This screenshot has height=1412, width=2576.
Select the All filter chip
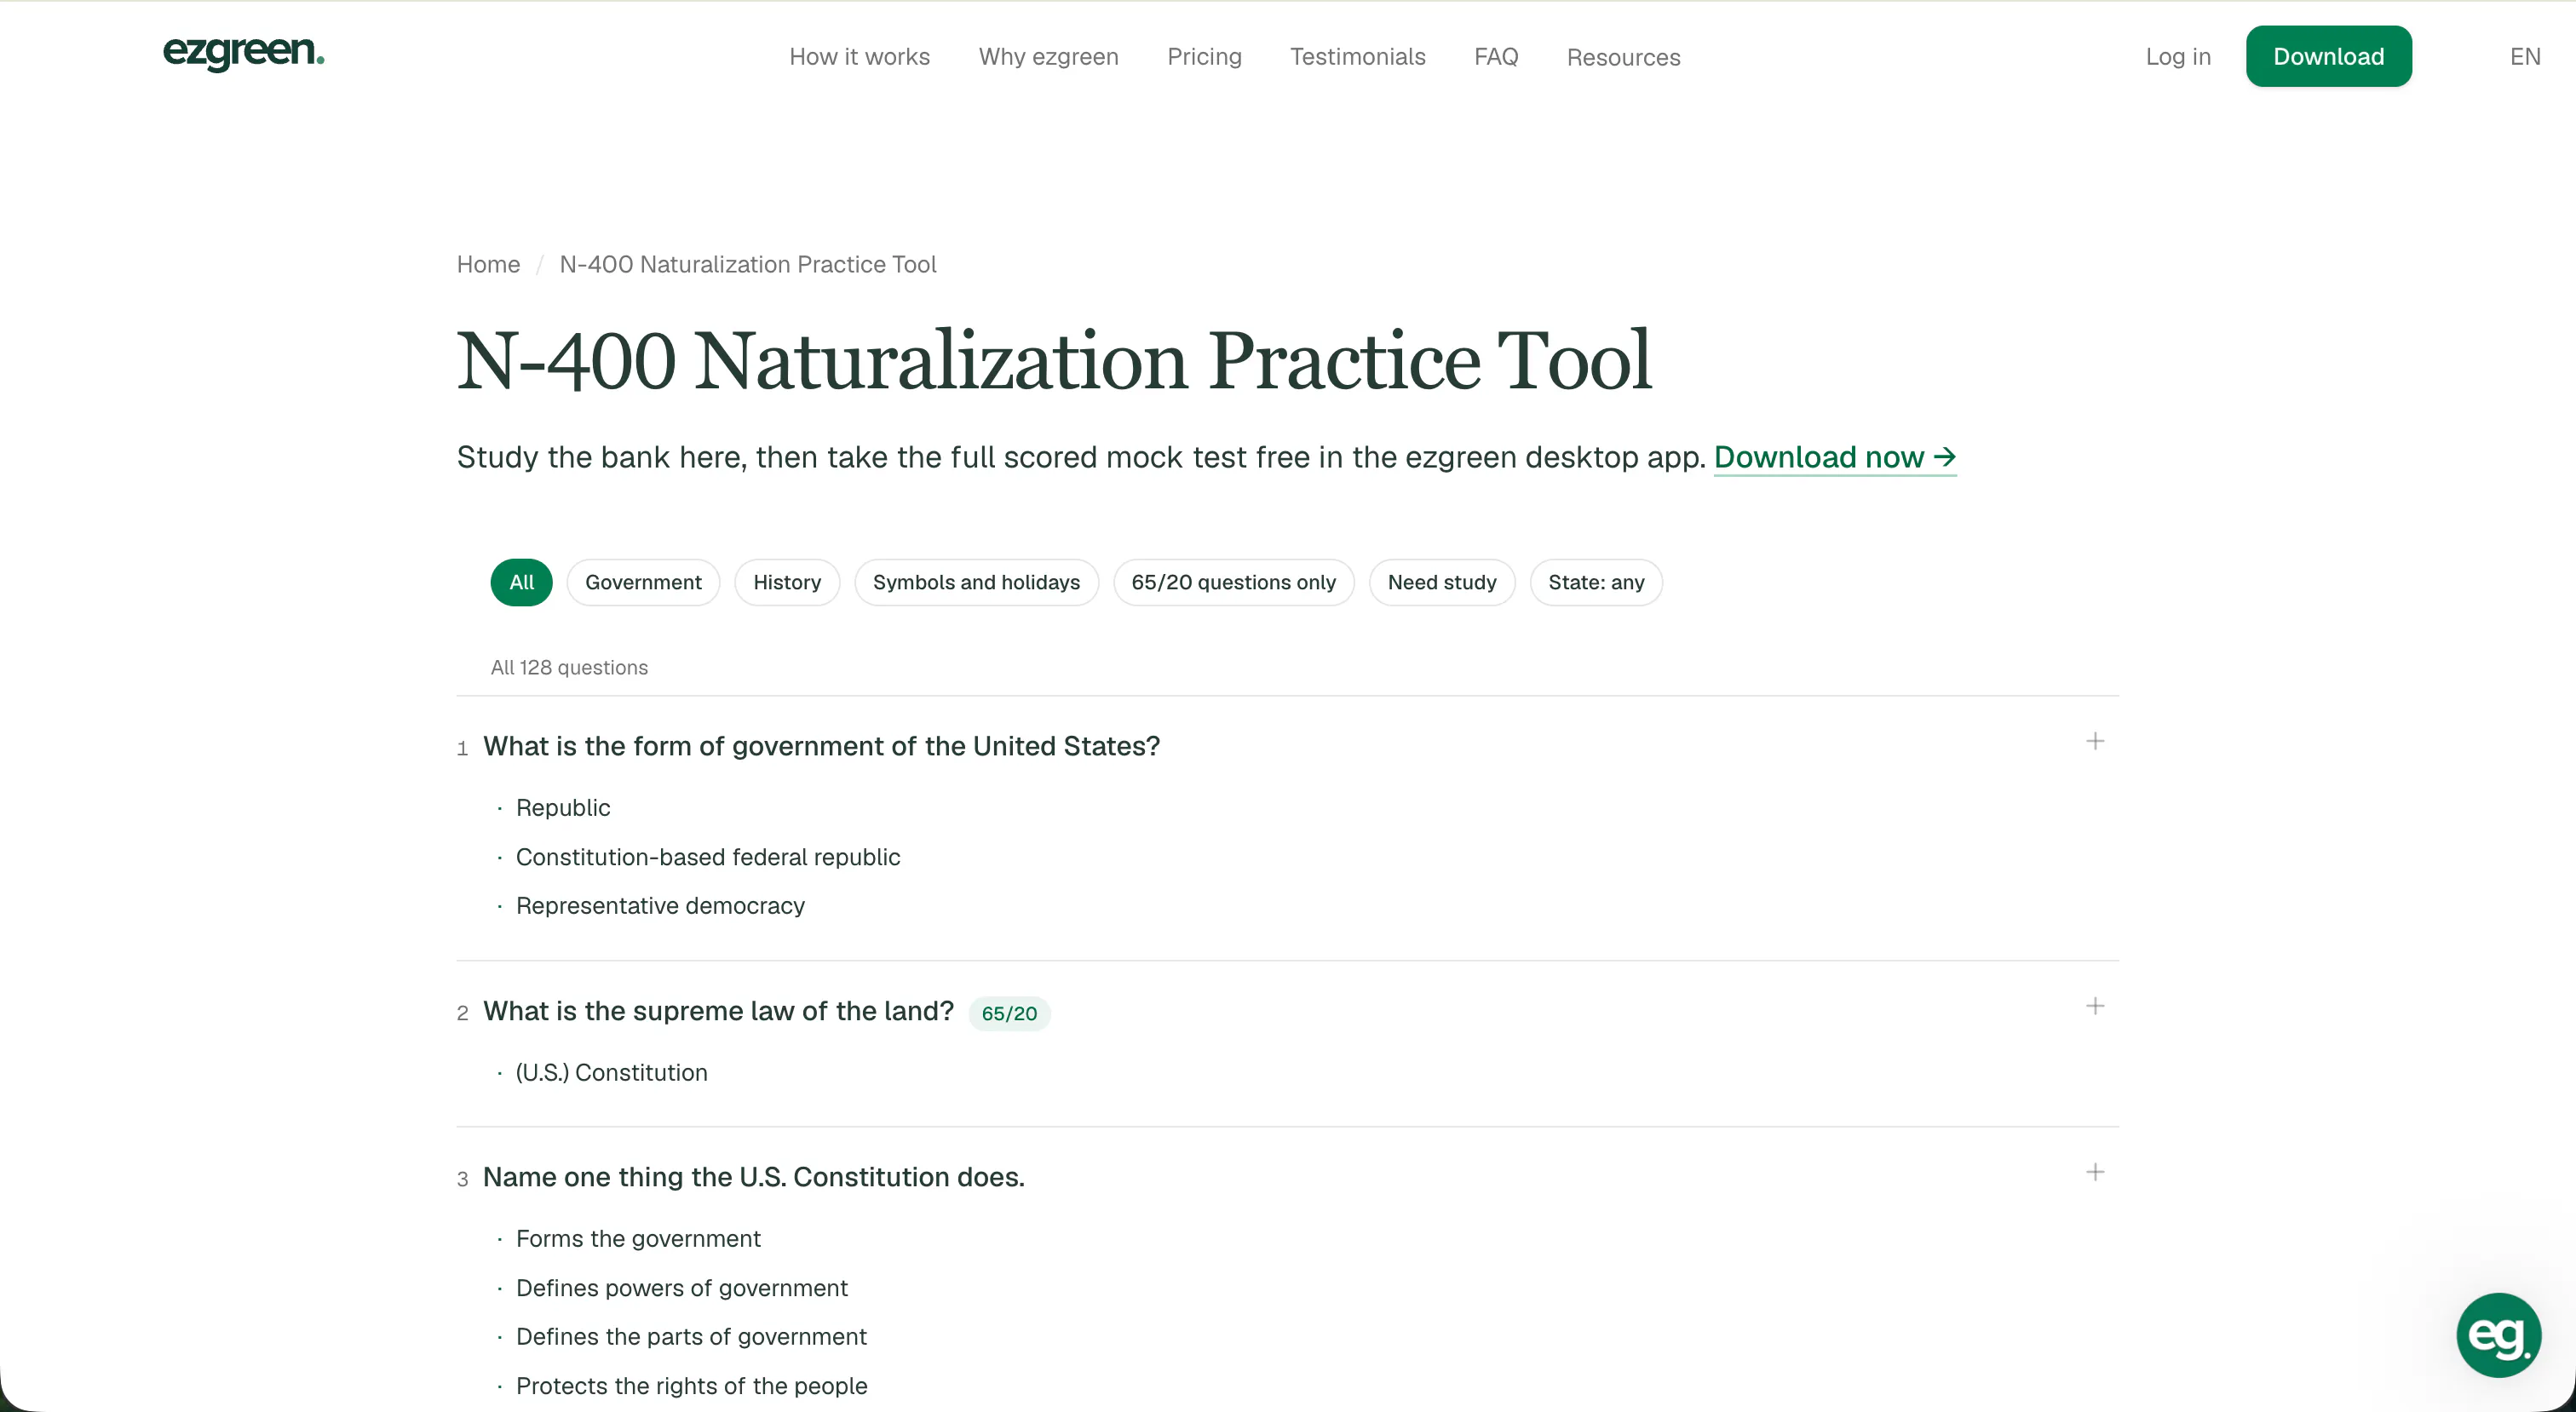(x=521, y=582)
